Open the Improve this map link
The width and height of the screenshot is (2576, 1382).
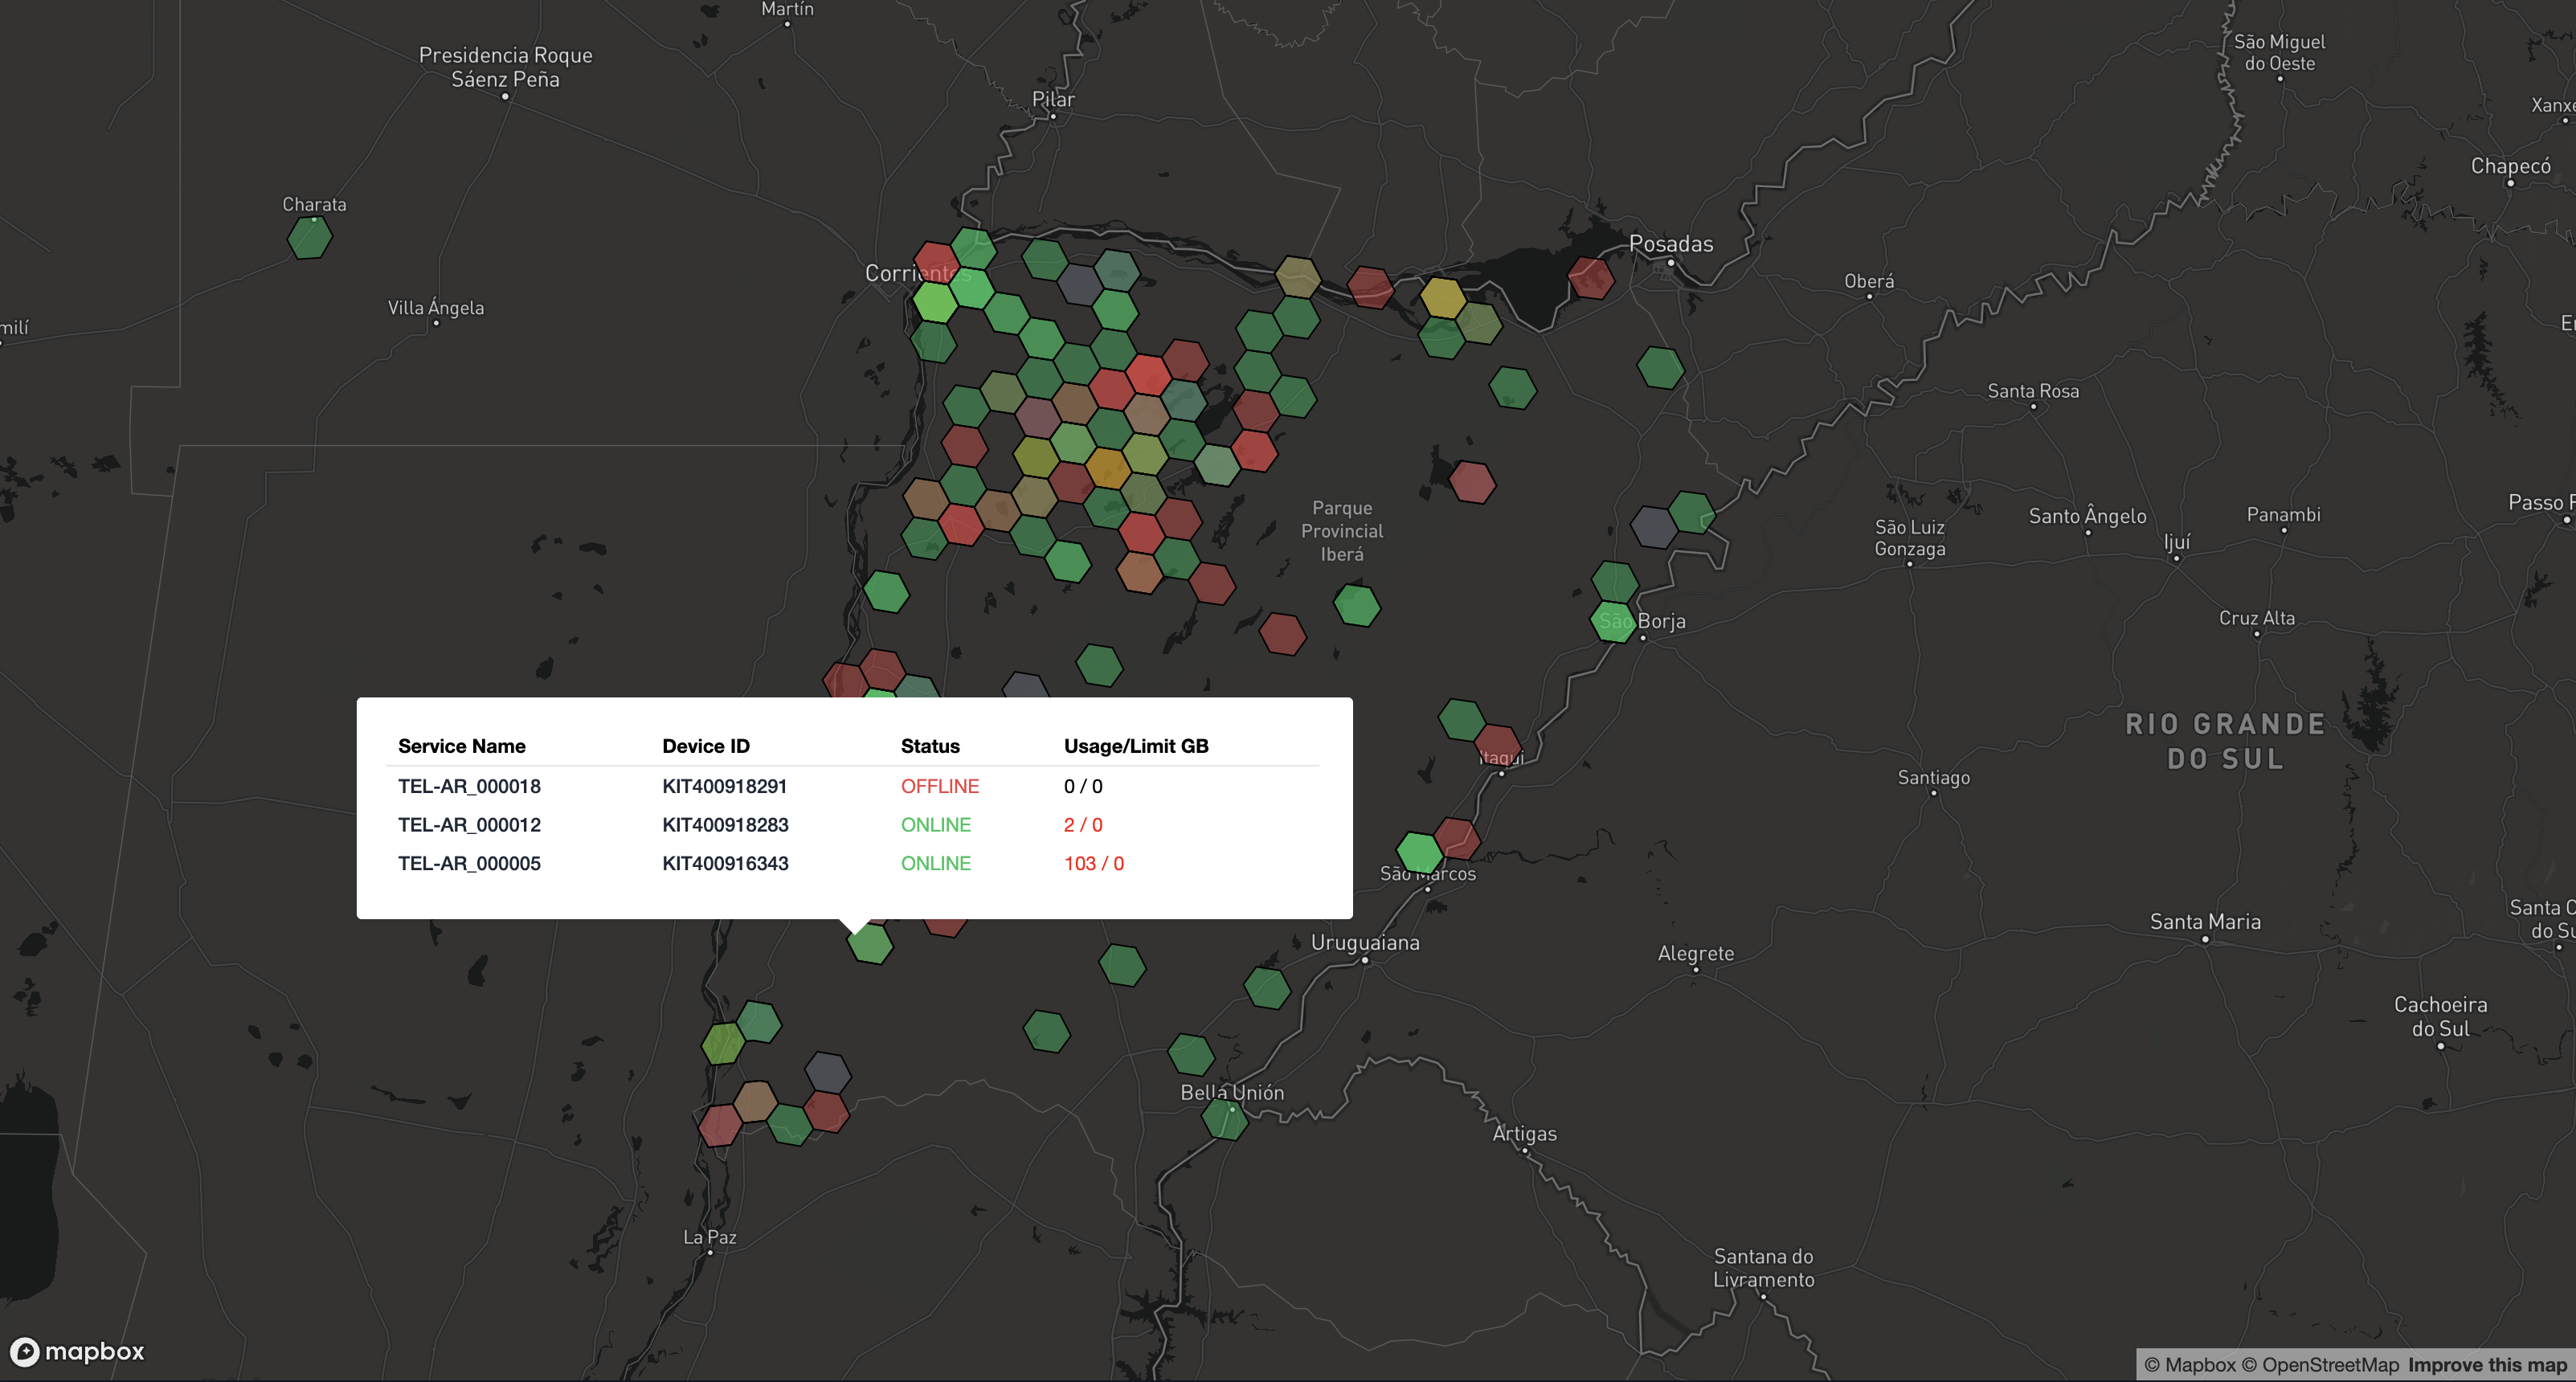coord(2486,1364)
